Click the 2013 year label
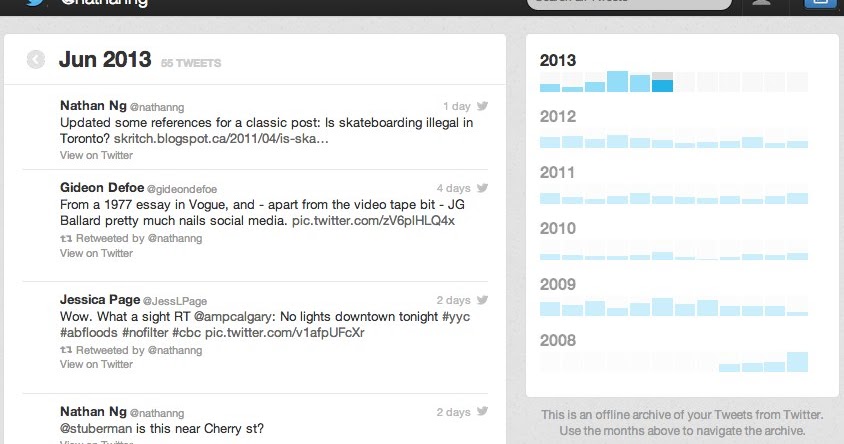This screenshot has width=844, height=444. tap(558, 60)
